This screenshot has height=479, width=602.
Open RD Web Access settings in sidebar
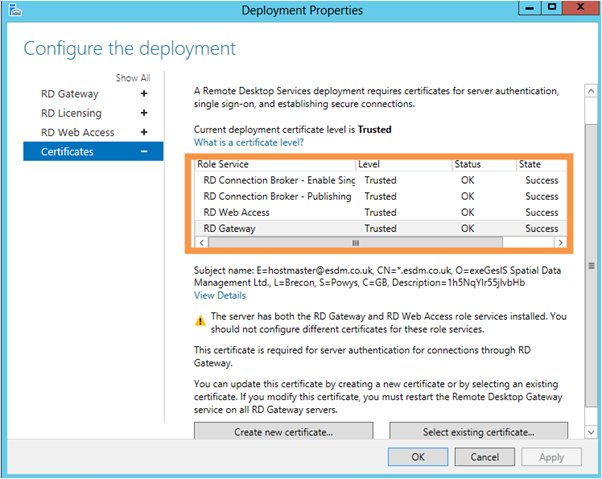tap(78, 132)
